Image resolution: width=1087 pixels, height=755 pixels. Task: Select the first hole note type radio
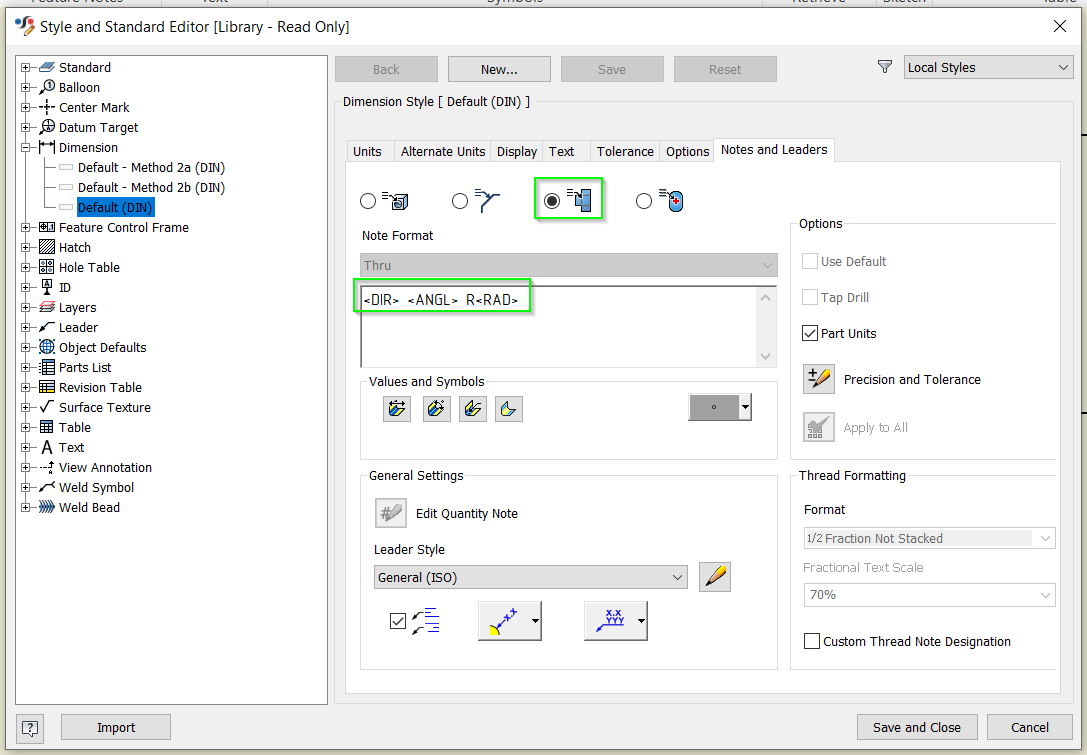click(x=368, y=201)
